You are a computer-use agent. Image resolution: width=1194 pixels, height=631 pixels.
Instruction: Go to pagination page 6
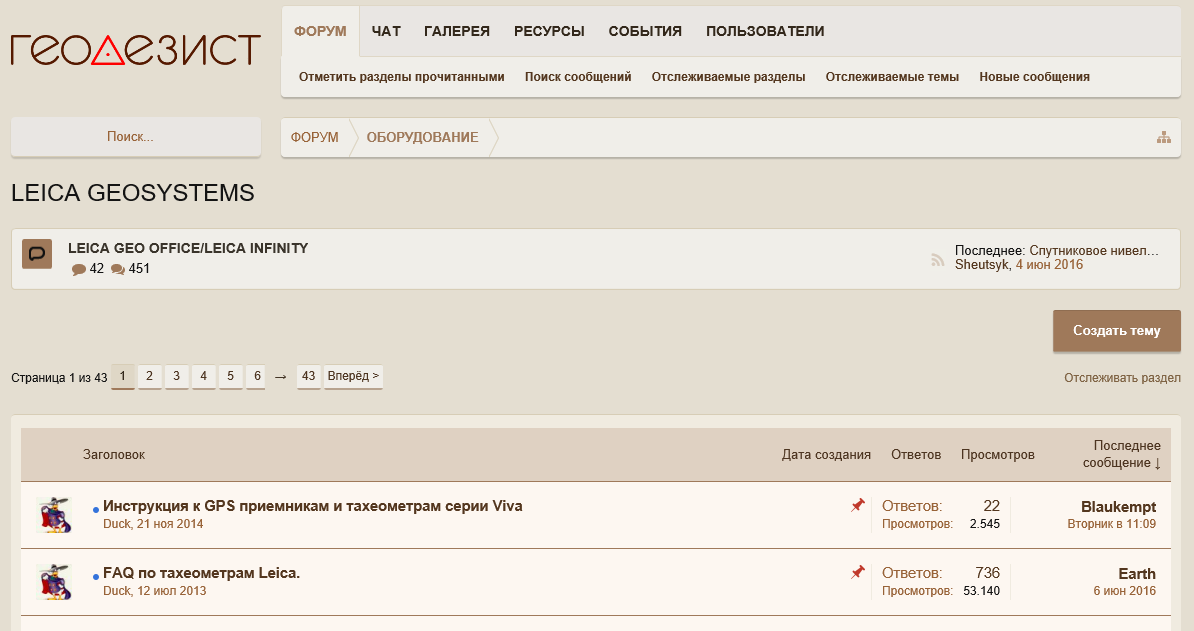point(257,376)
